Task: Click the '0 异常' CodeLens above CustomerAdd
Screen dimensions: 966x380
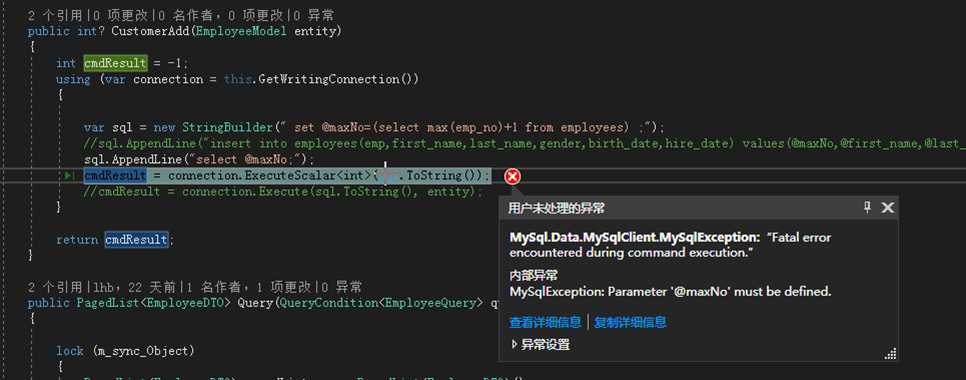Action: click(x=313, y=15)
